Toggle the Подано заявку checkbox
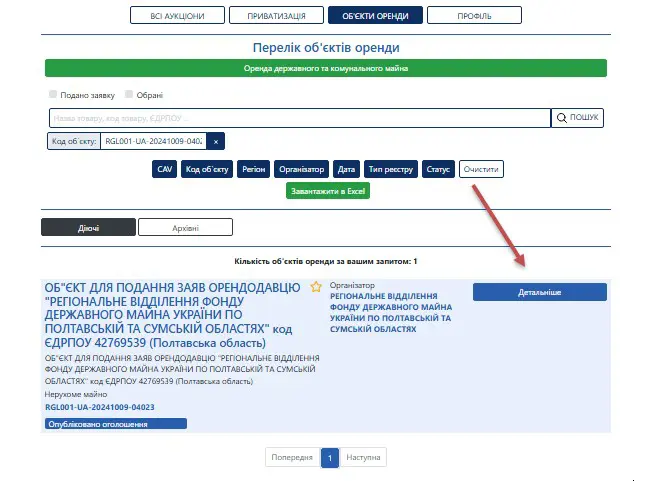Image resolution: width=667 pixels, height=481 pixels. [x=53, y=95]
